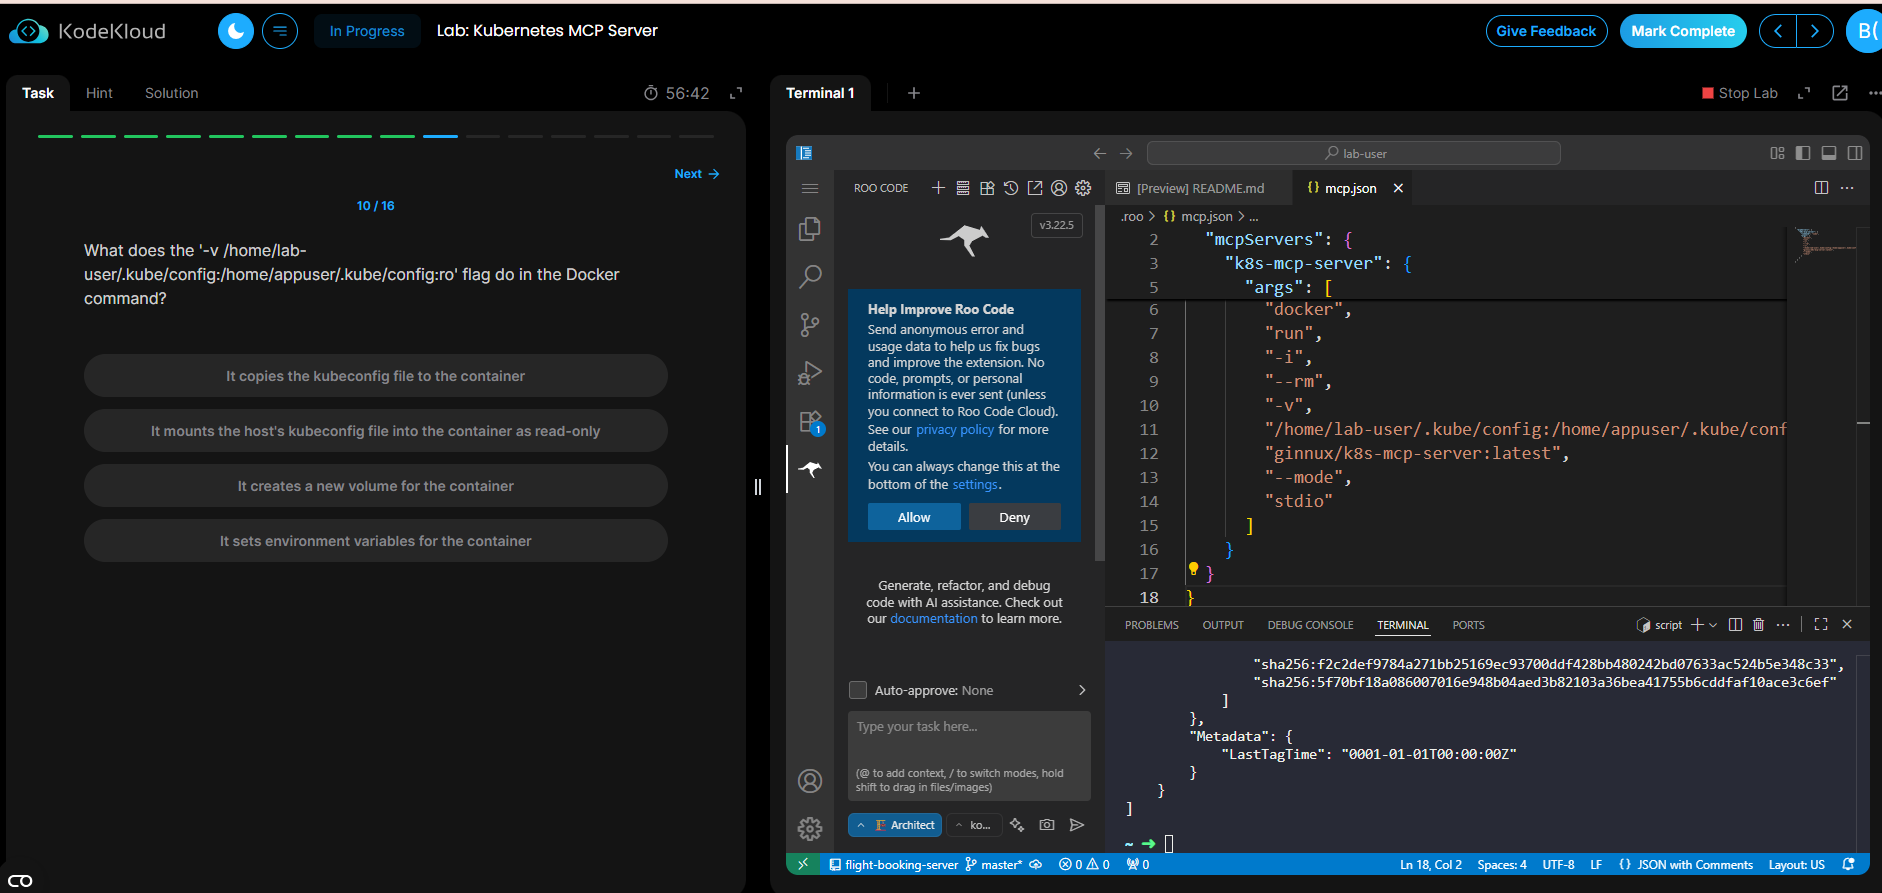Screen dimensions: 1882x893
Task: Open KodeKloud lab in new window
Action: (1840, 93)
